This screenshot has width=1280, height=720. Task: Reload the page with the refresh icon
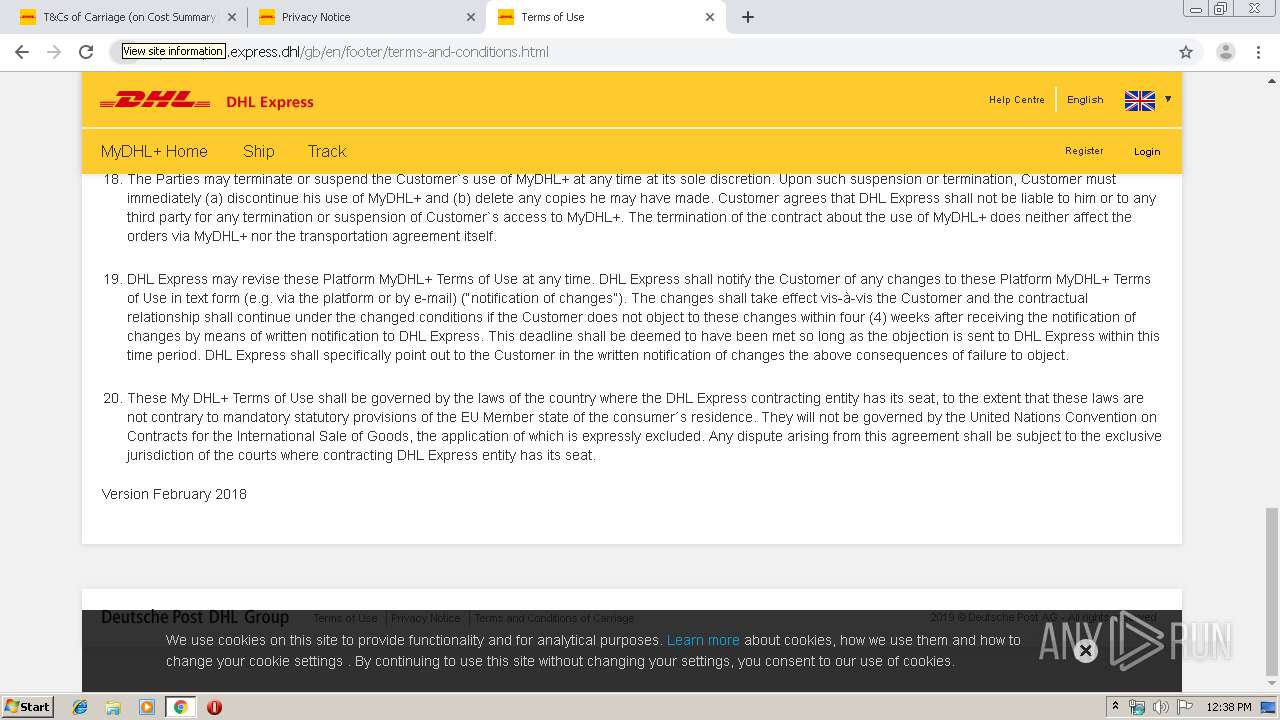point(86,52)
